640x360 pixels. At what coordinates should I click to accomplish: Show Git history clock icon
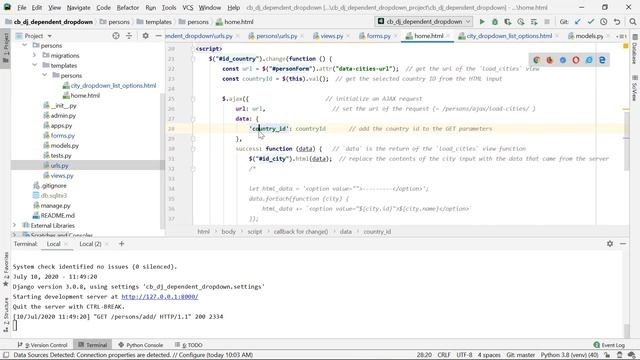coord(604,22)
